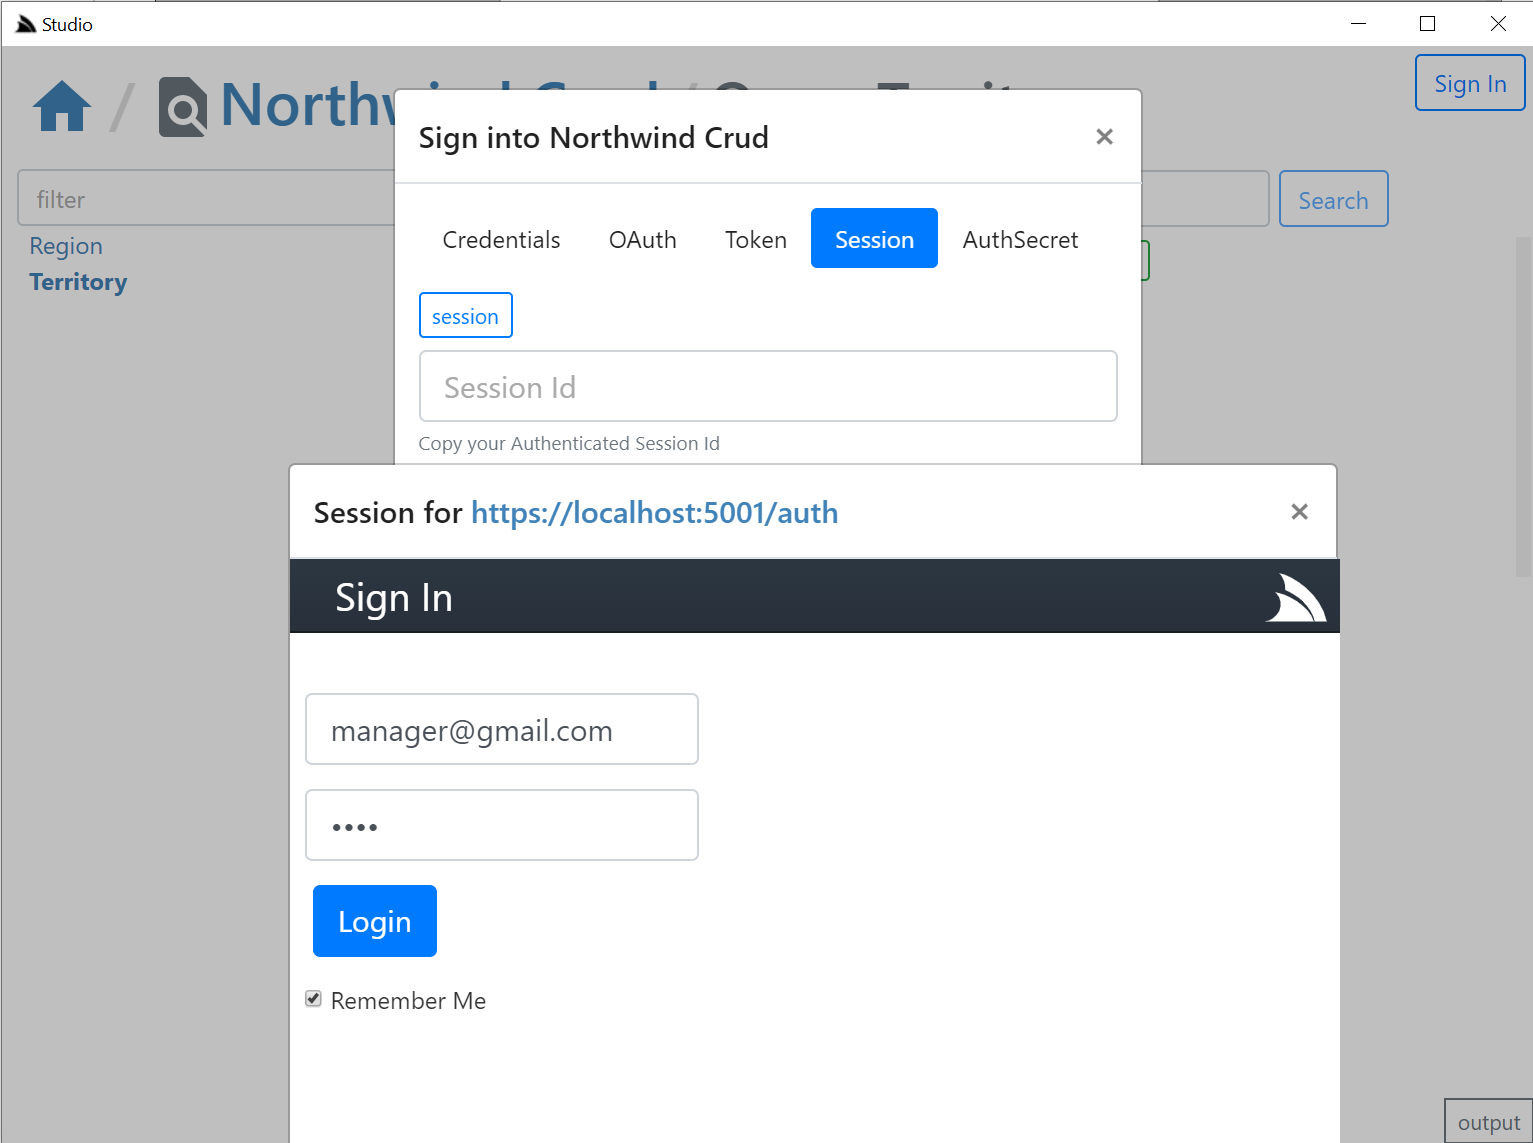Click the Studio app icon in title bar
1533x1143 pixels.
[x=26, y=24]
